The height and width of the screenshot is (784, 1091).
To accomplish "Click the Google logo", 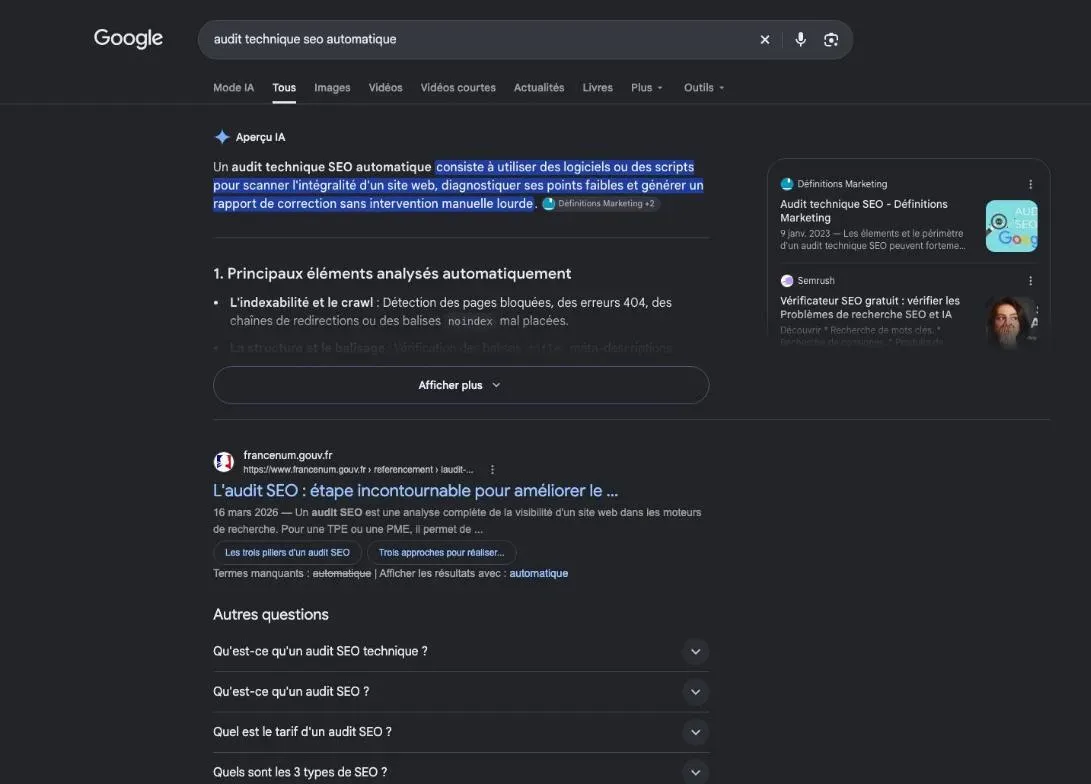I will pos(128,38).
